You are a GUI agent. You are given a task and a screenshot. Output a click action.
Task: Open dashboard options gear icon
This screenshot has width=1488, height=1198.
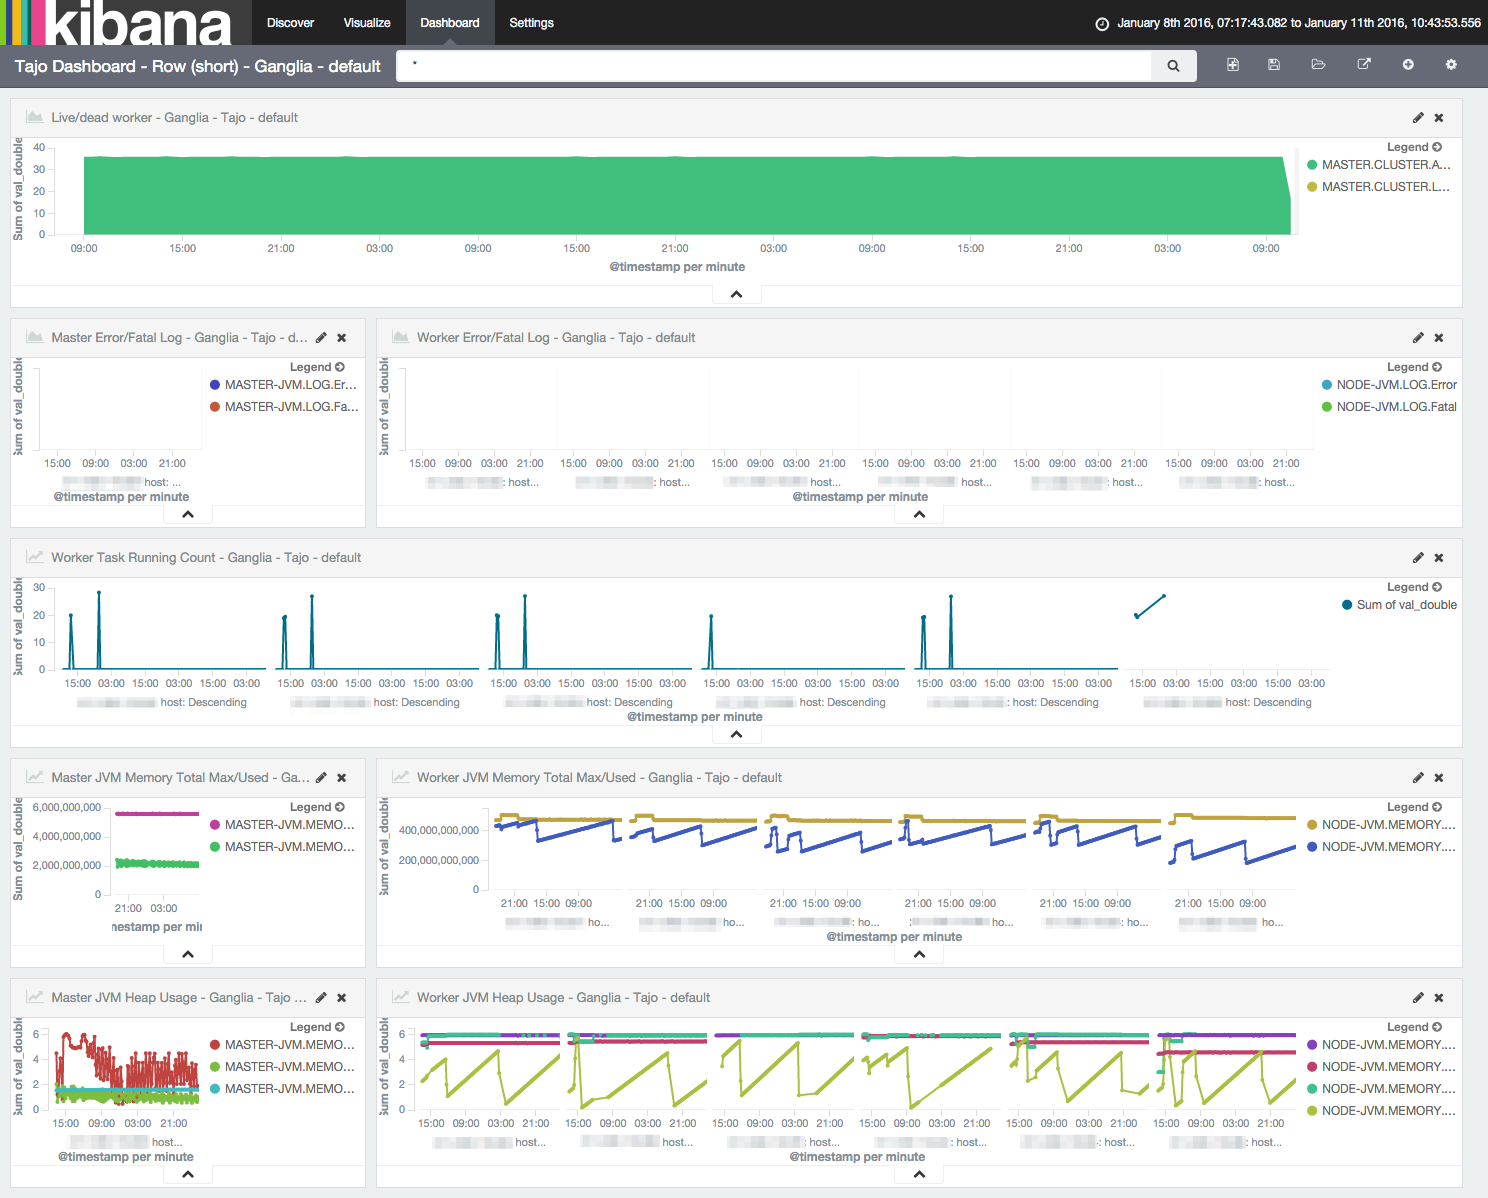pyautogui.click(x=1451, y=65)
